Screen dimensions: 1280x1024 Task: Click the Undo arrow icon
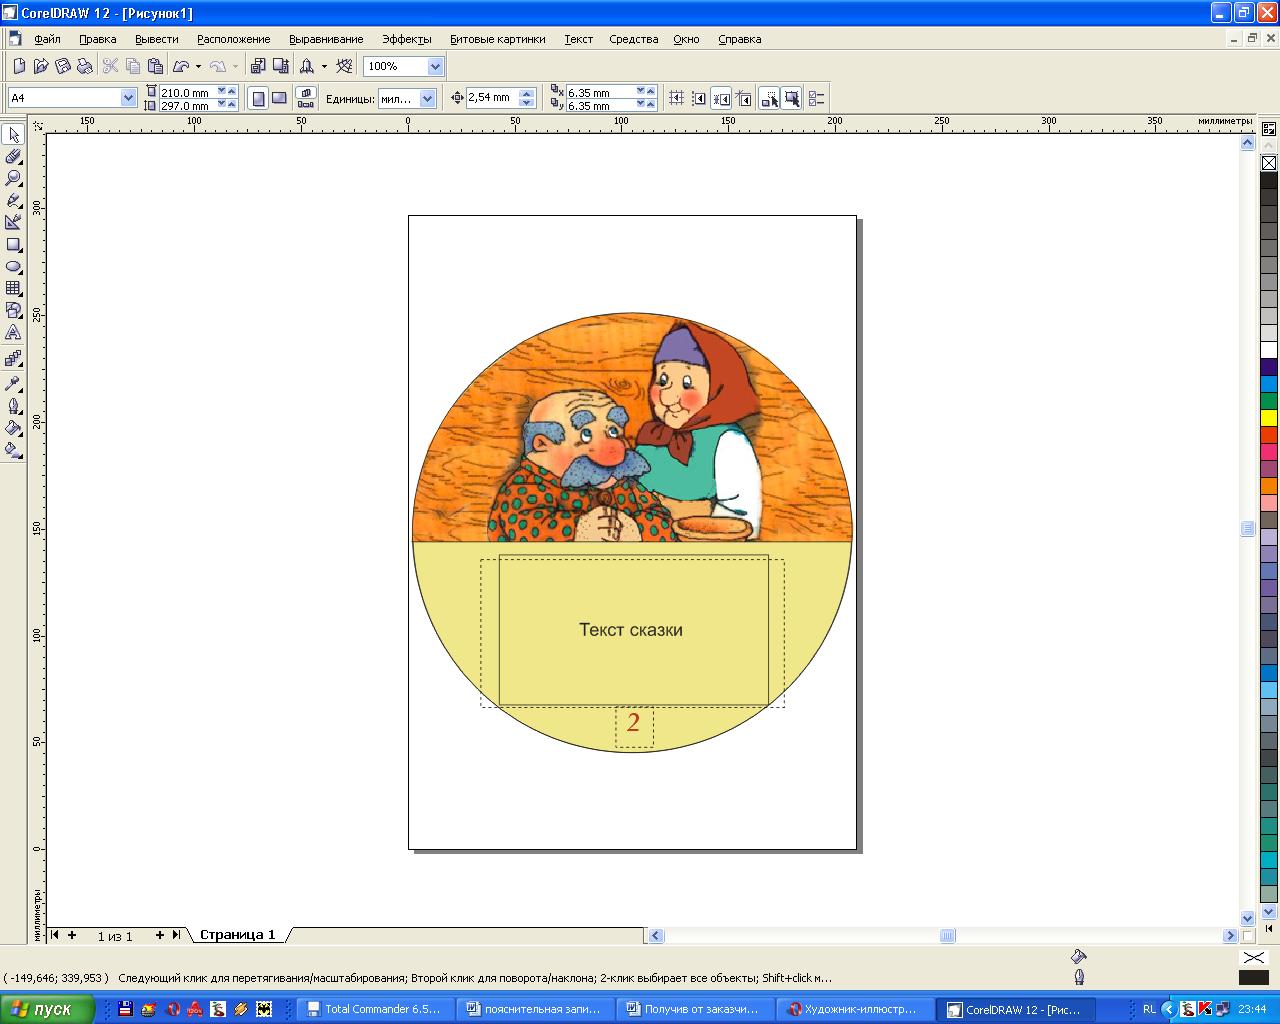click(181, 66)
